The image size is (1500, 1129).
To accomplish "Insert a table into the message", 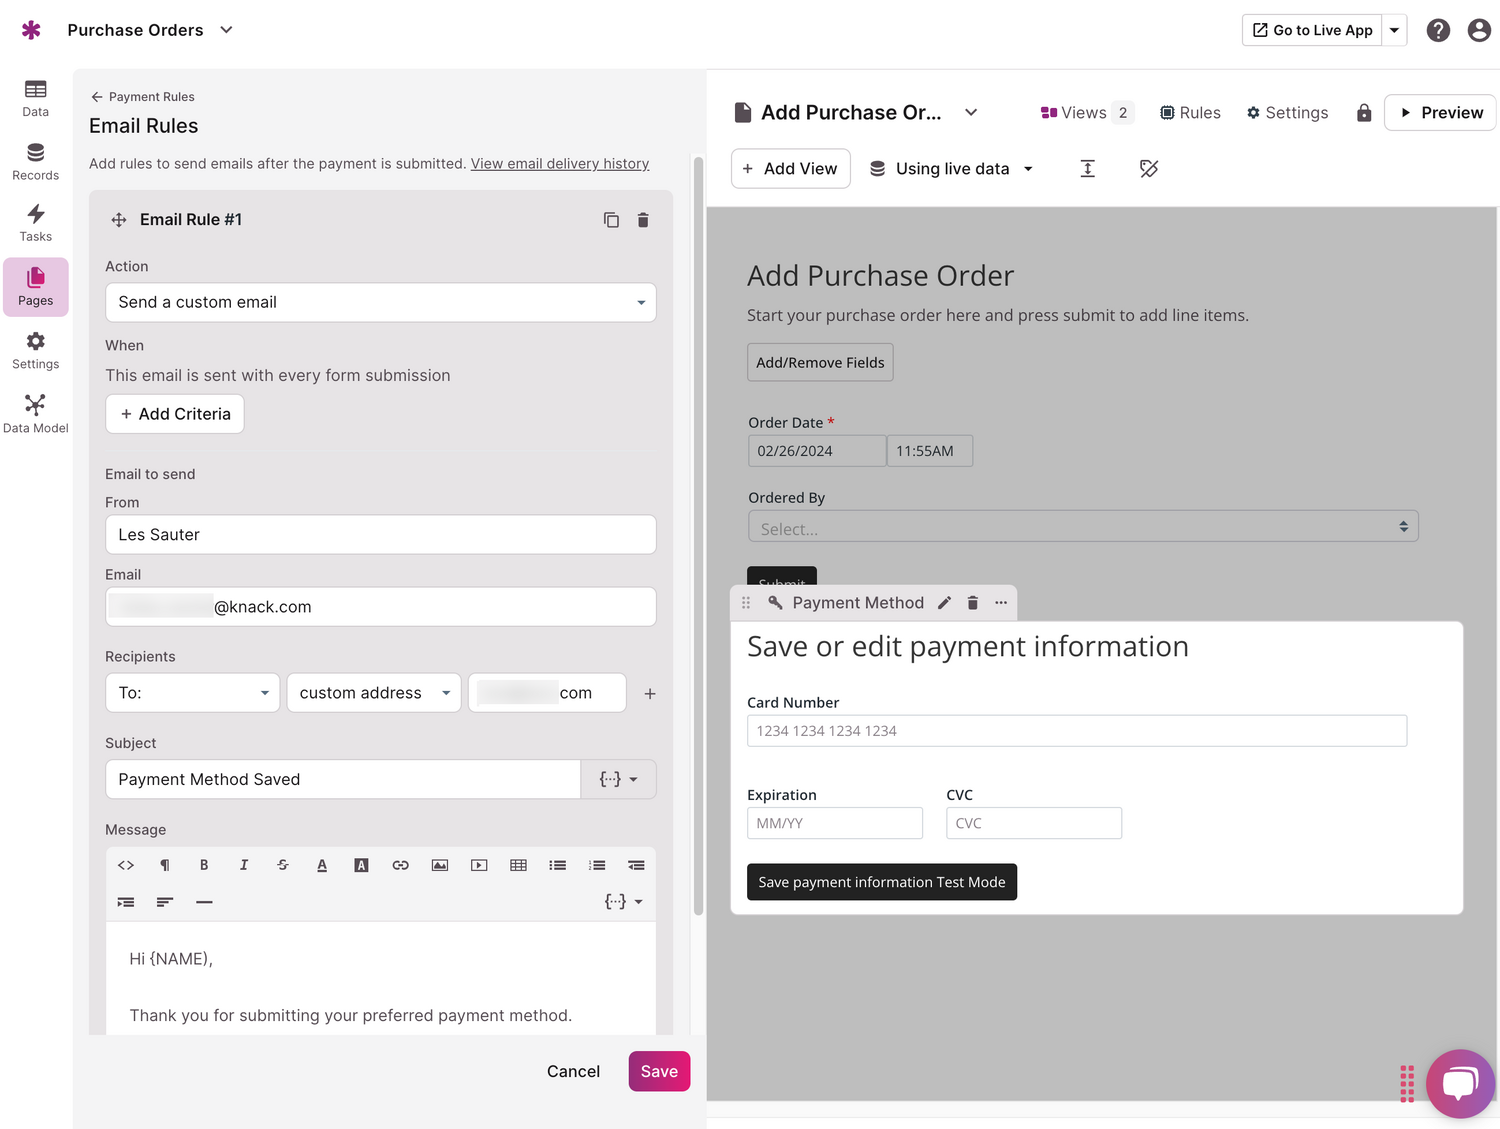I will coord(518,865).
